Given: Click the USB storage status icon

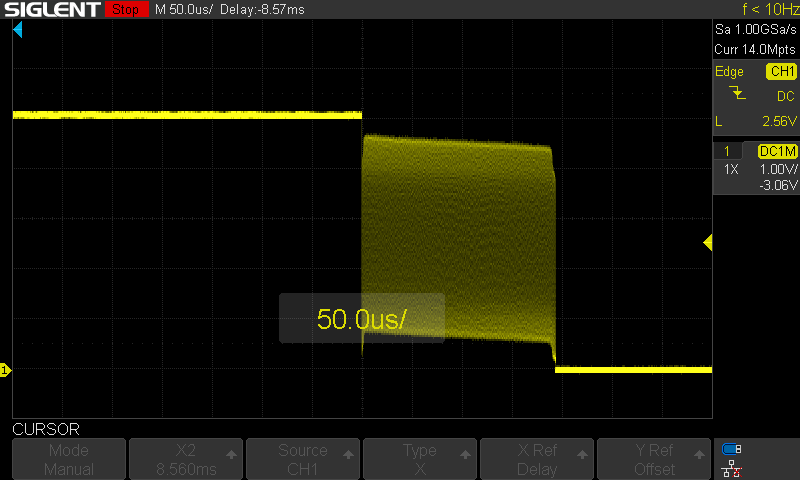Looking at the screenshot, I should pos(732,449).
